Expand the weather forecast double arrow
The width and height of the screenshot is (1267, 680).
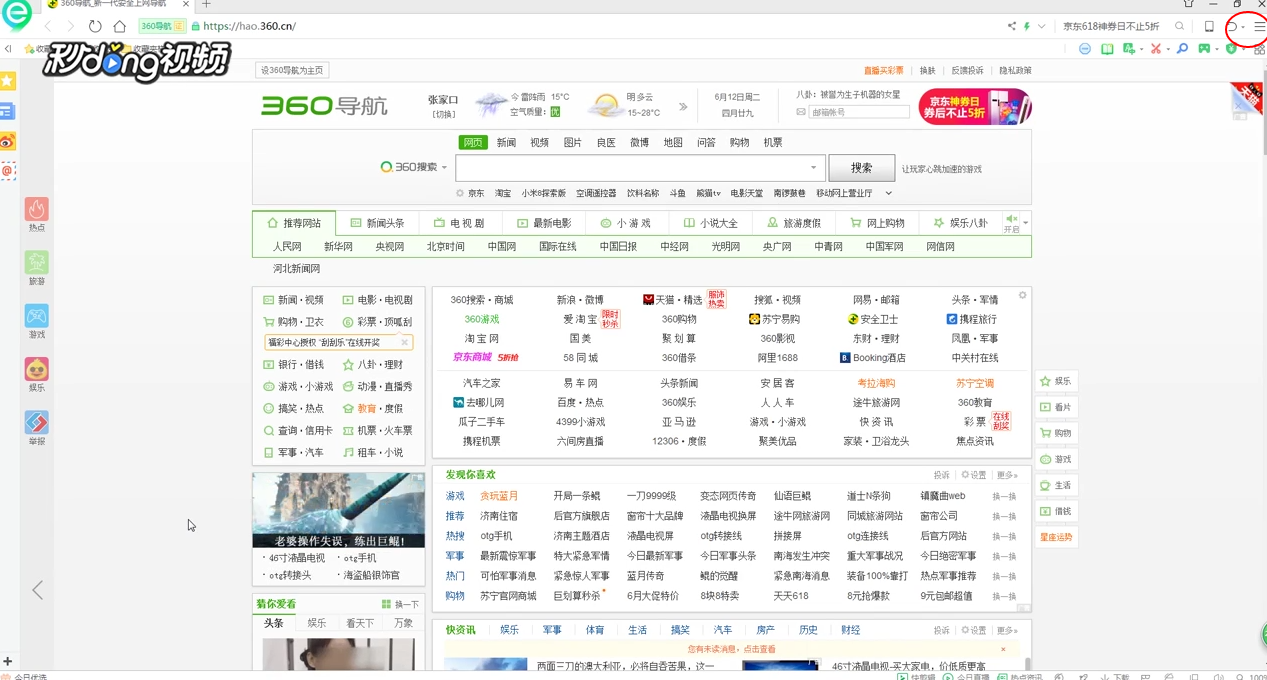(x=683, y=106)
